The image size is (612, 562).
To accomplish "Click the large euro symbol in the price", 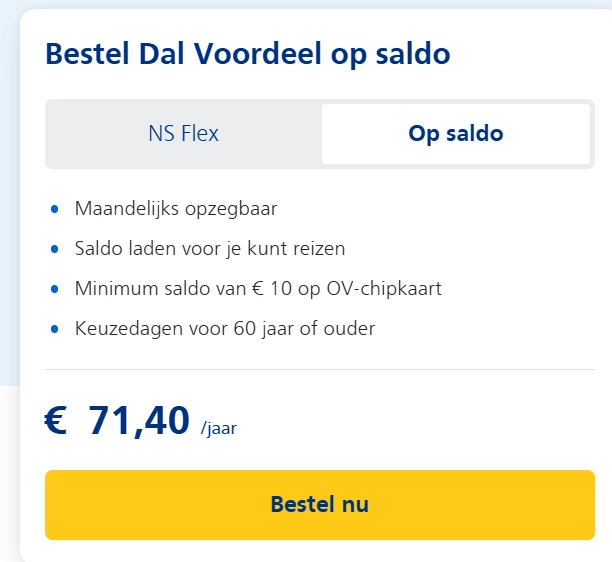I will (56, 421).
